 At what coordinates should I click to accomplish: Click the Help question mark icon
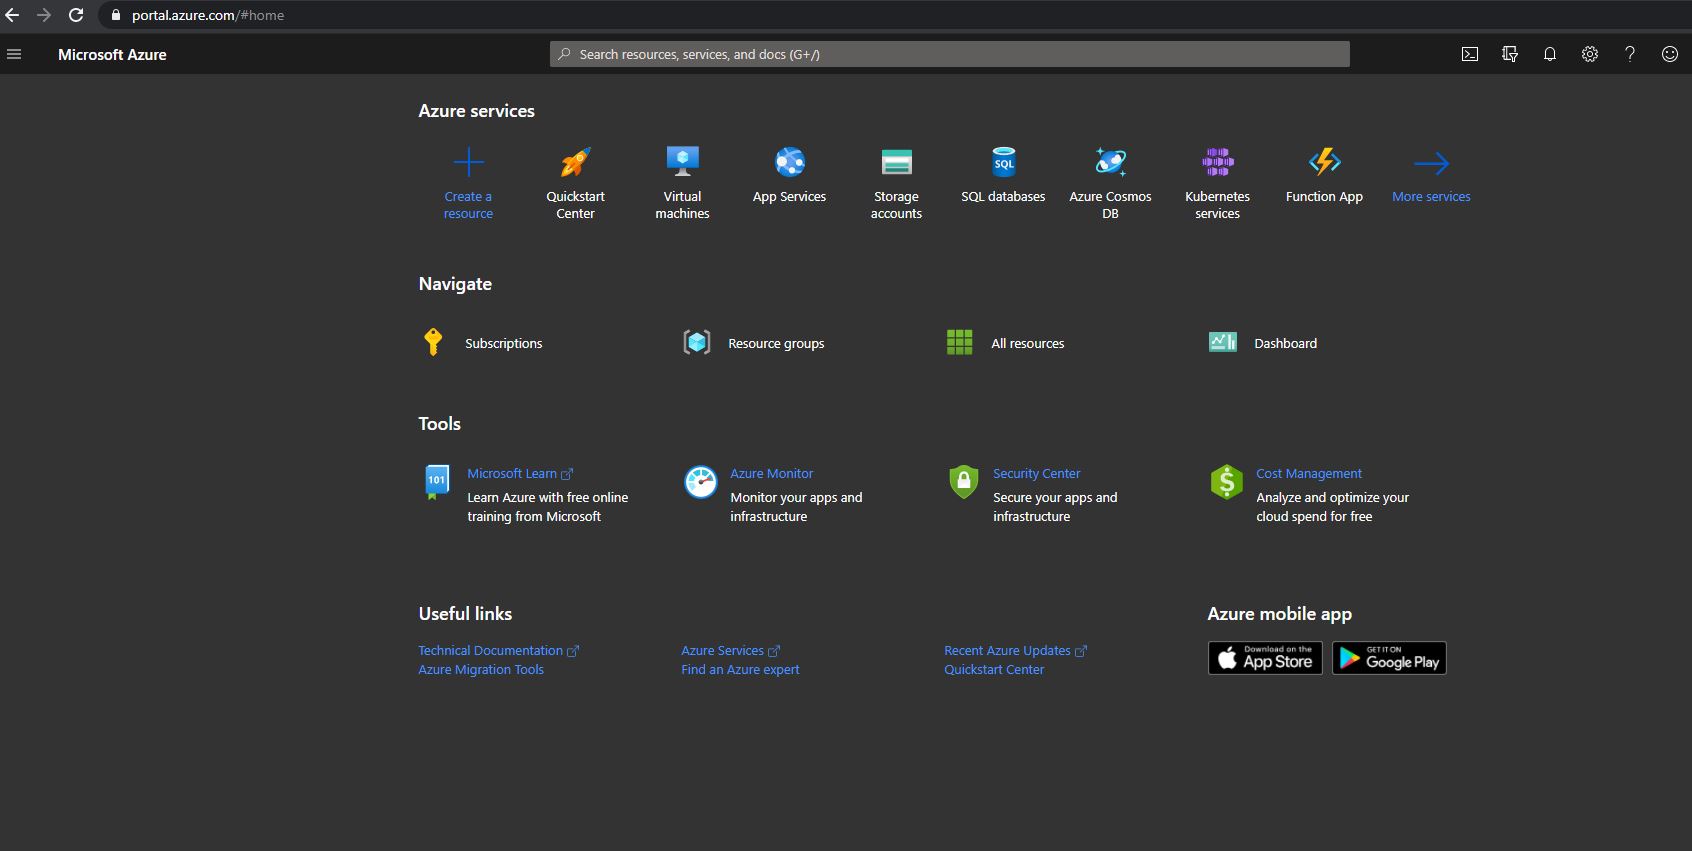point(1629,55)
